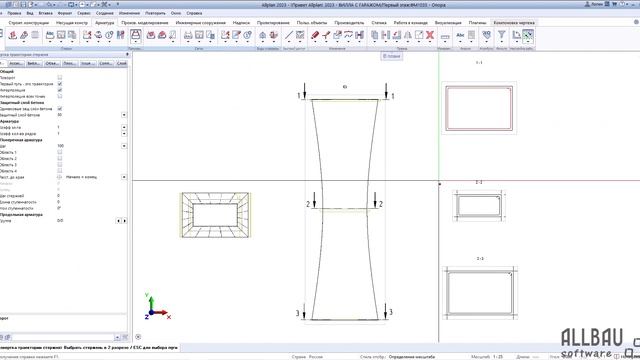Open the Библ... palette tab
640x360 pixels.
point(33,63)
